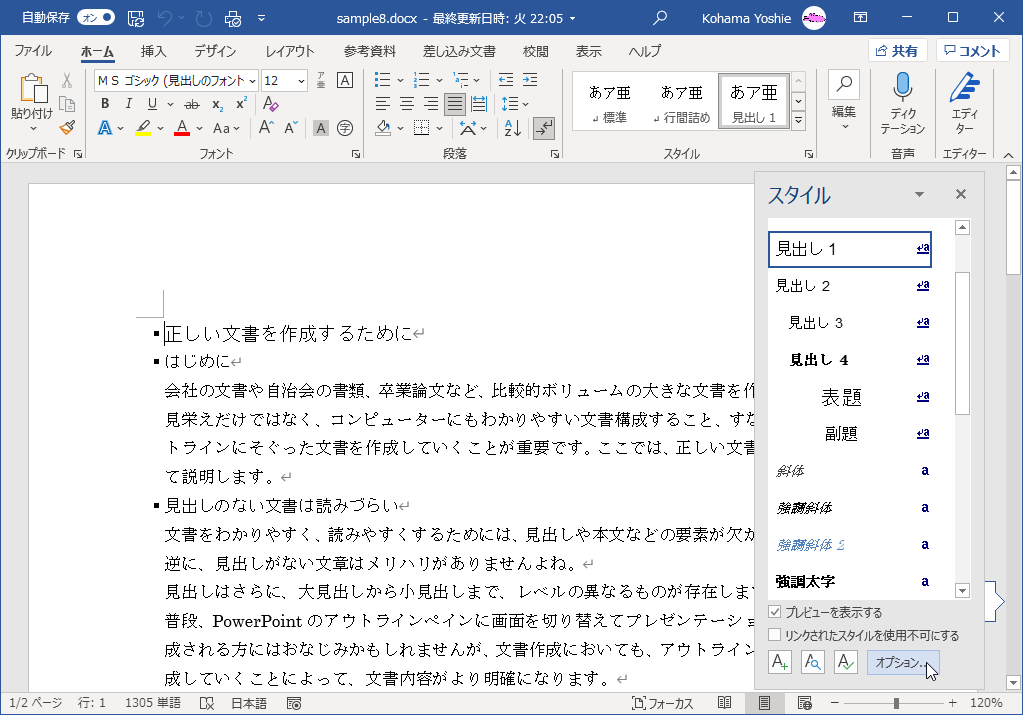
Task: Click the New Style button in the Styles pane
Action: coord(779,662)
